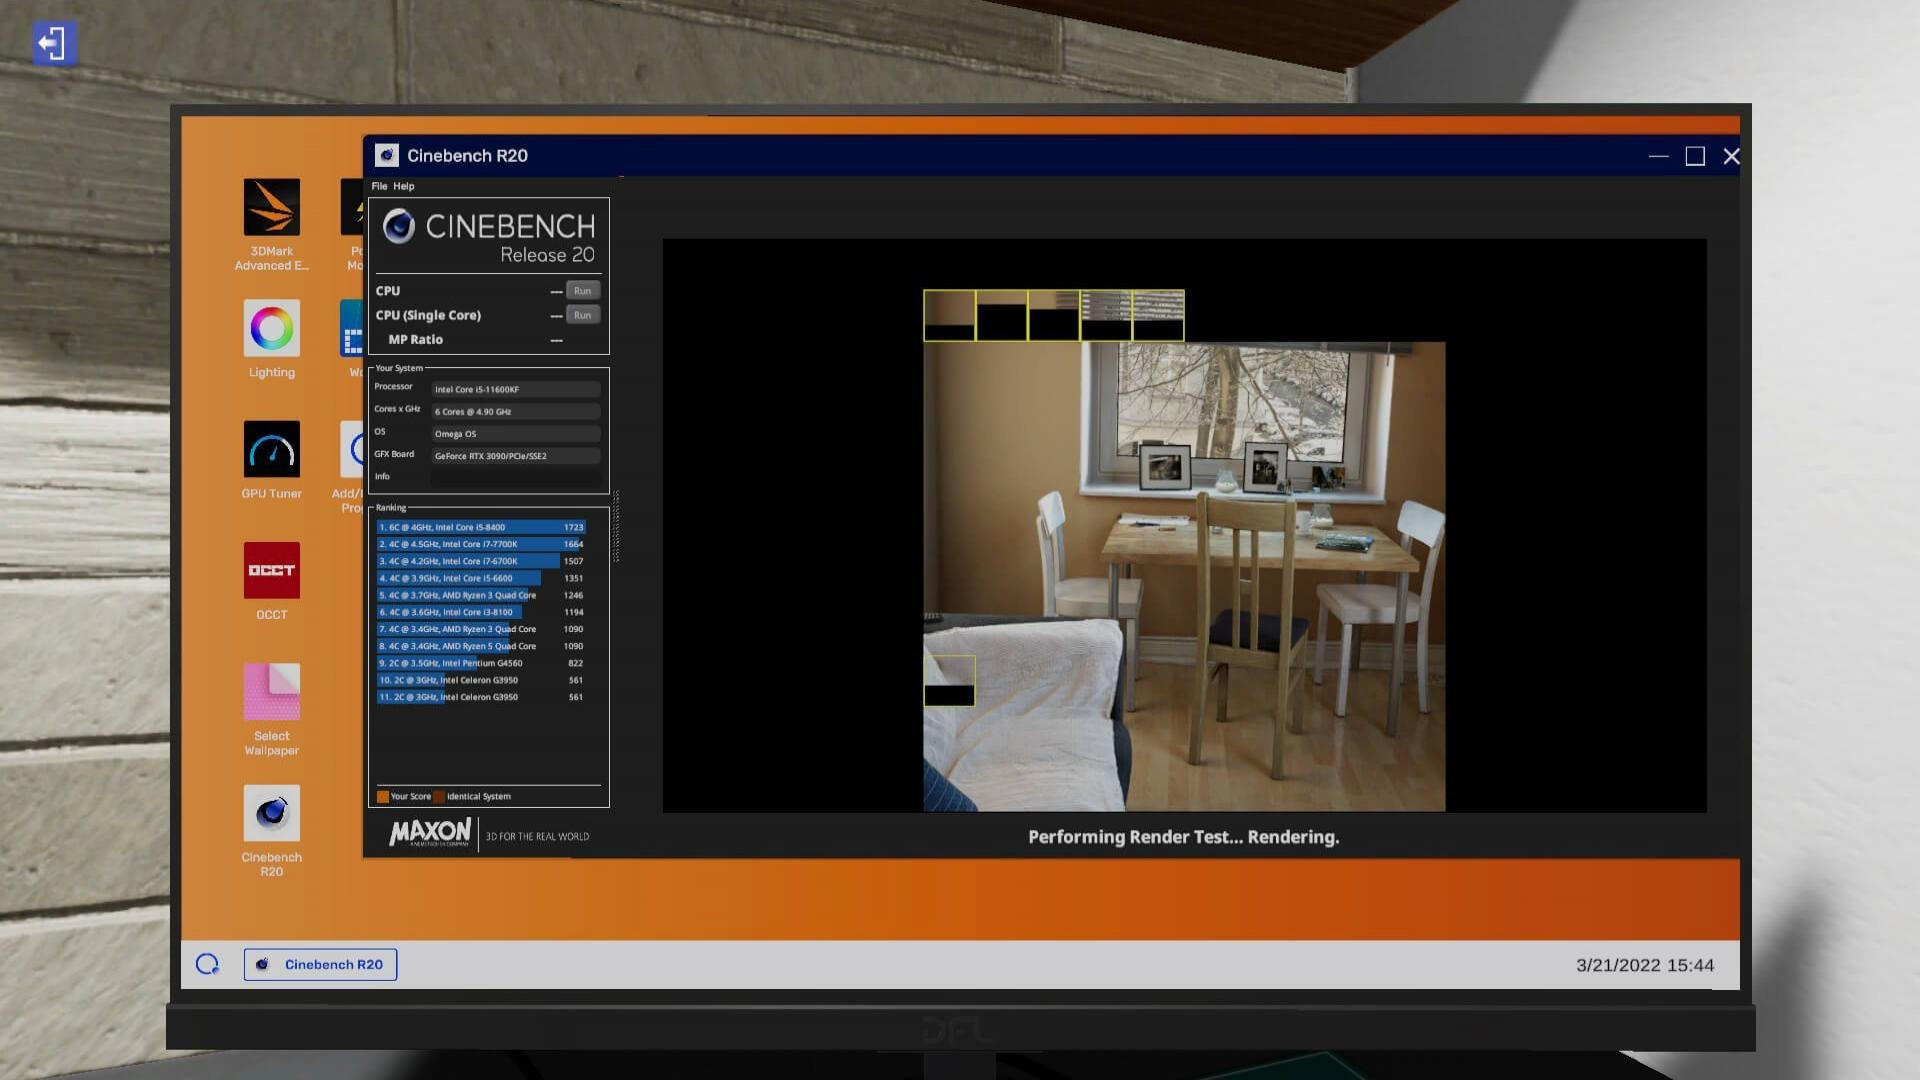Viewport: 1920px width, 1080px height.
Task: Select the 4C i7-6700K ranking row
Action: pos(477,560)
